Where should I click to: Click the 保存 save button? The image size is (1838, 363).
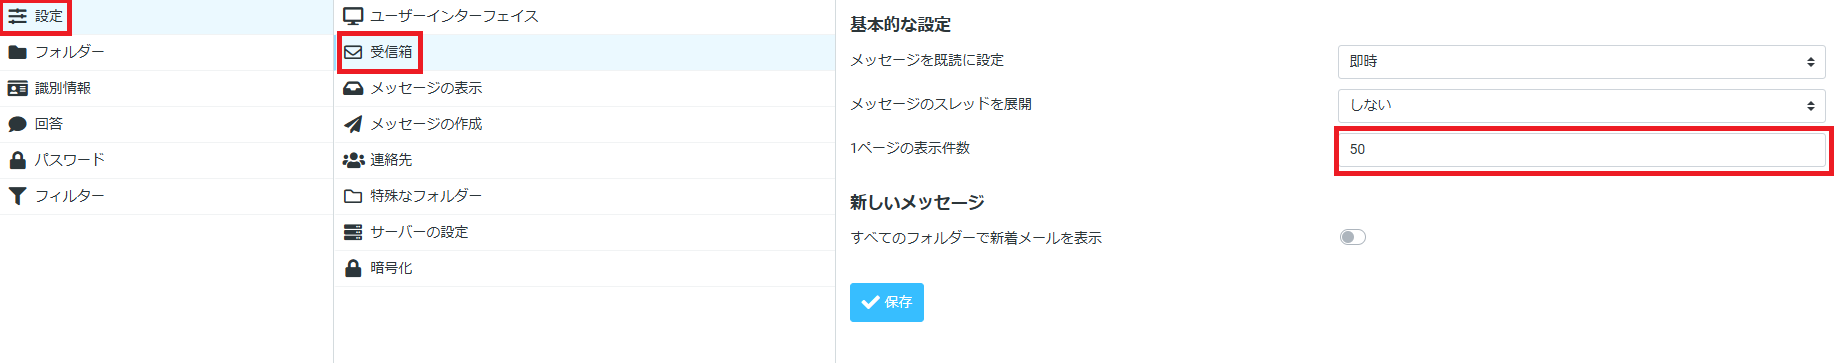pyautogui.click(x=886, y=302)
